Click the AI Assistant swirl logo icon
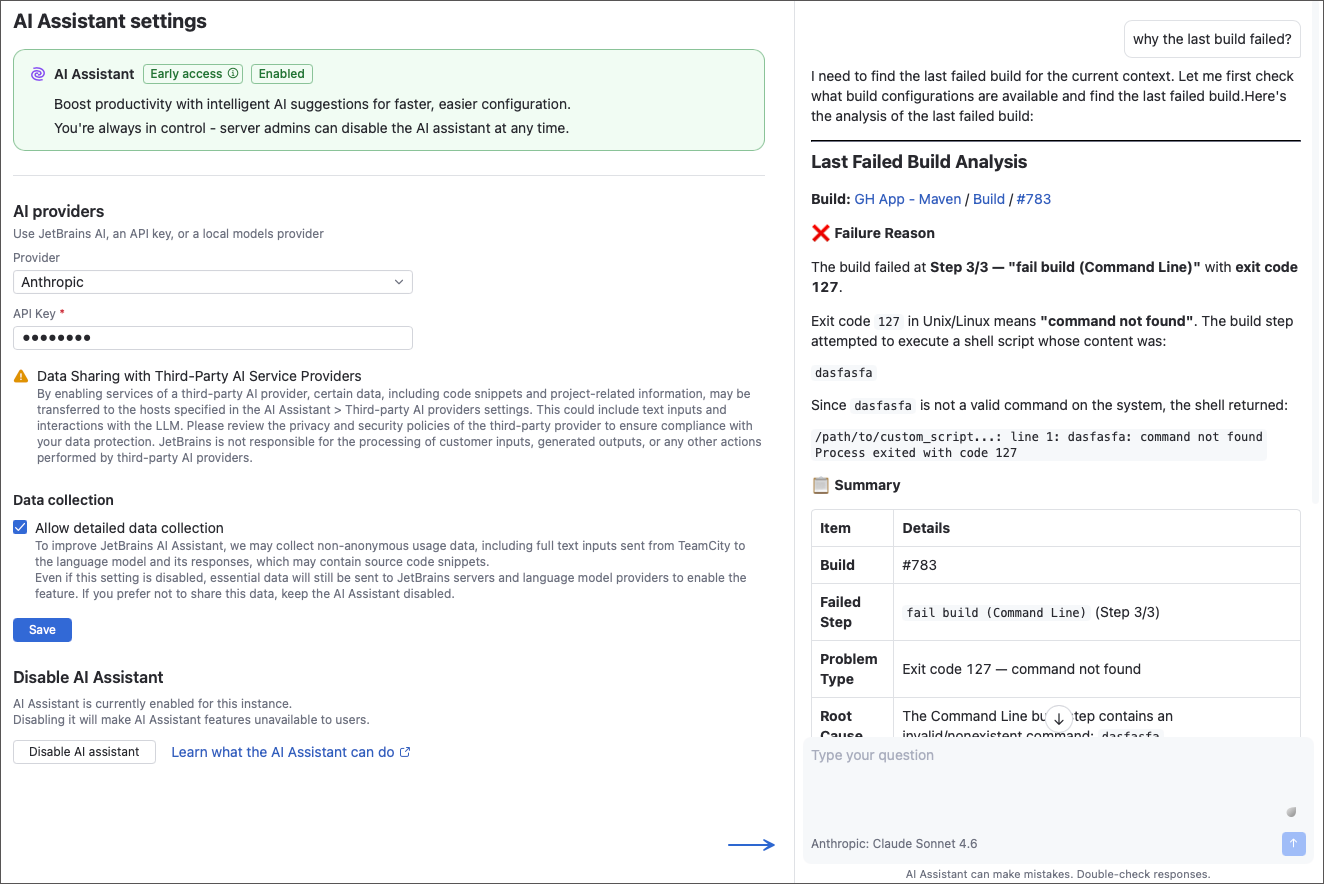 pyautogui.click(x=38, y=74)
